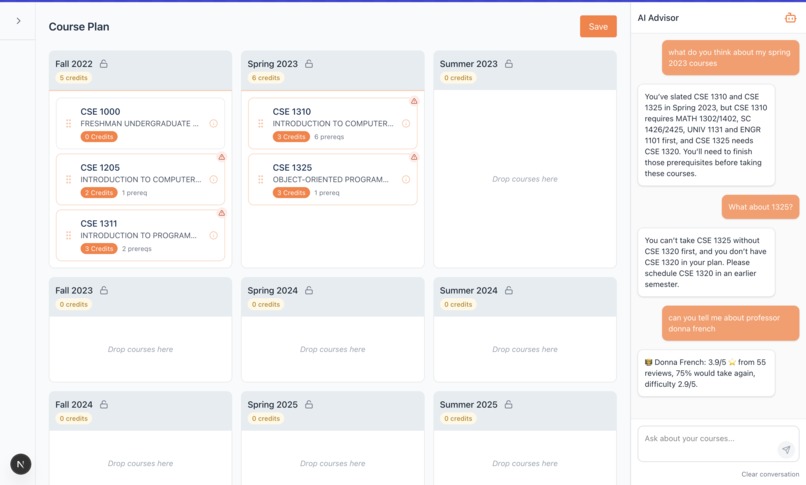Screen dimensions: 806x485
Task: Toggle lock on Fall 2024 semester
Action: pos(104,404)
